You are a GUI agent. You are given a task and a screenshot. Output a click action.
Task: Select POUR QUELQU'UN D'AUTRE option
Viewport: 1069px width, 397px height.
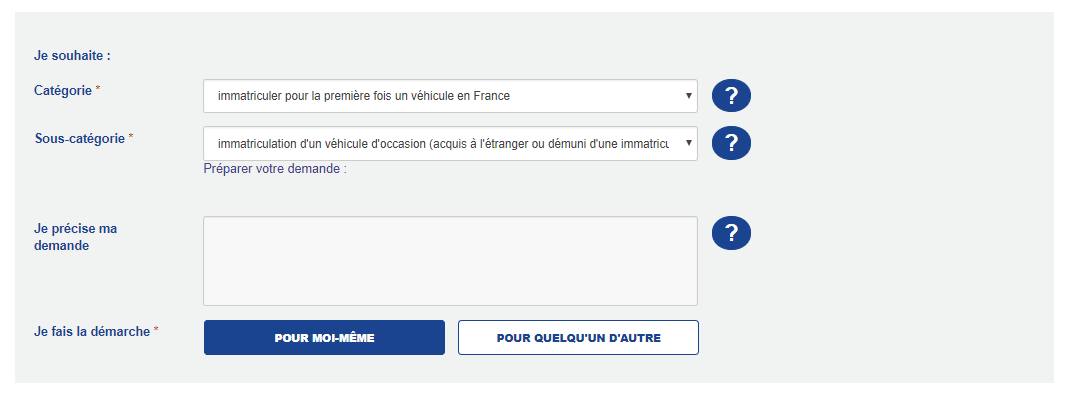(578, 338)
